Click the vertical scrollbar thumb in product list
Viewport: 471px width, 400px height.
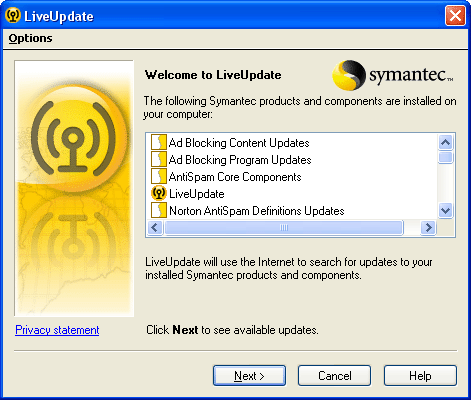point(445,157)
